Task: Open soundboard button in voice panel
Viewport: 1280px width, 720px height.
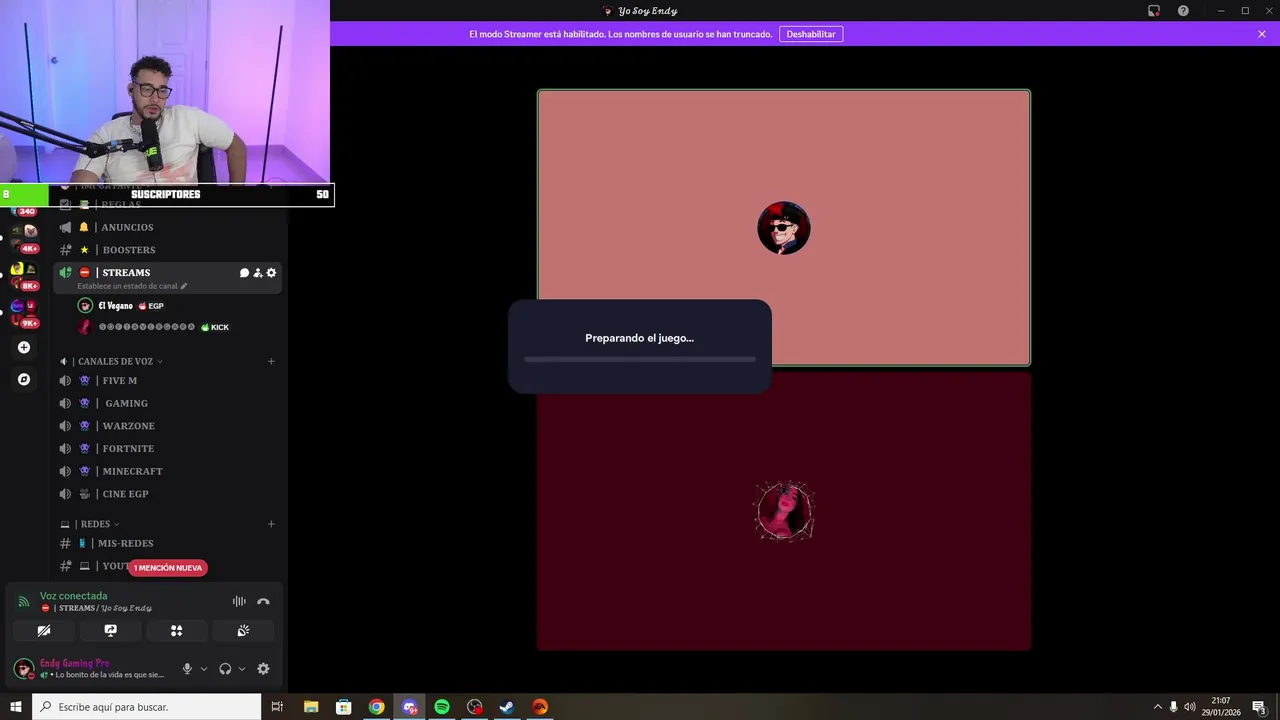Action: pyautogui.click(x=243, y=631)
